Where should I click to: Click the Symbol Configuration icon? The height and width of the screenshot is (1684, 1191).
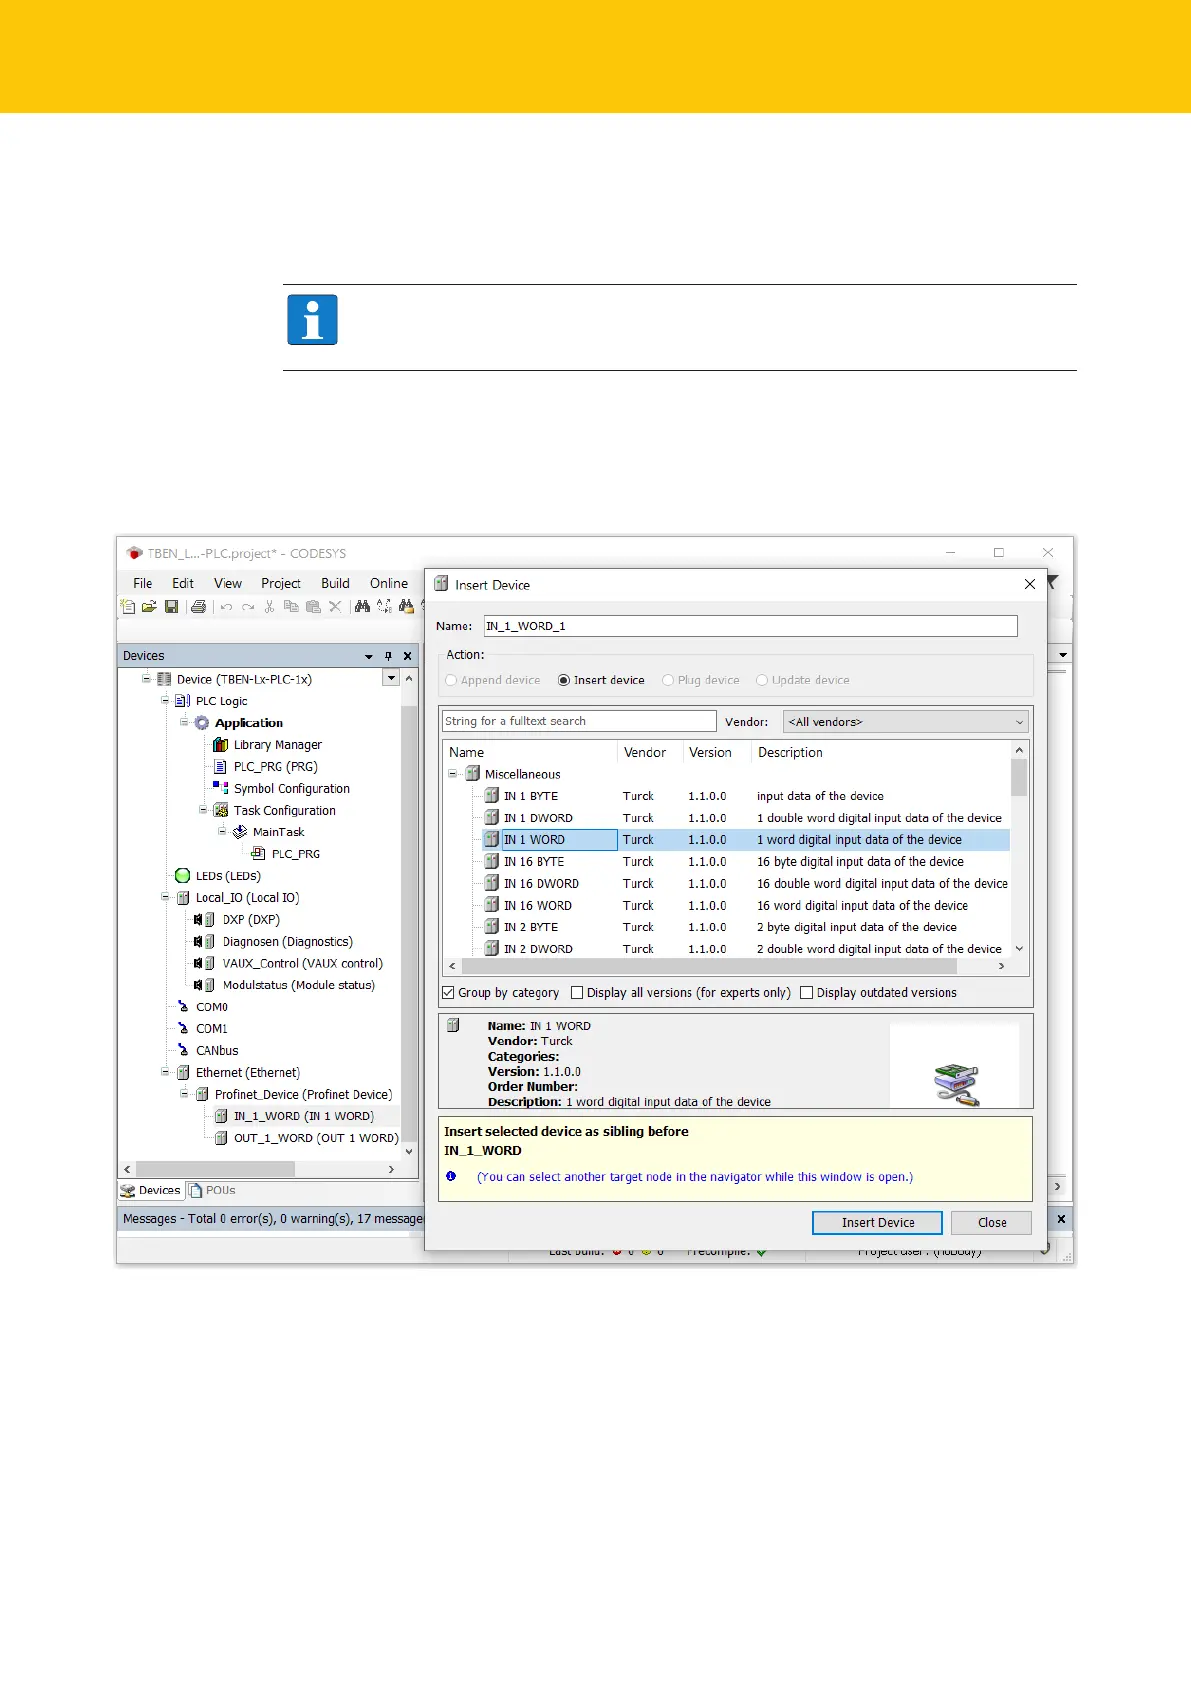(x=221, y=788)
